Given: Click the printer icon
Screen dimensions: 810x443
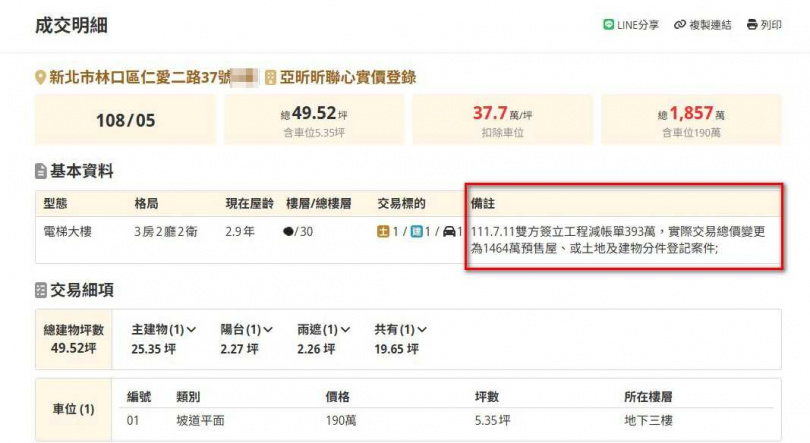Looking at the screenshot, I should (x=752, y=24).
